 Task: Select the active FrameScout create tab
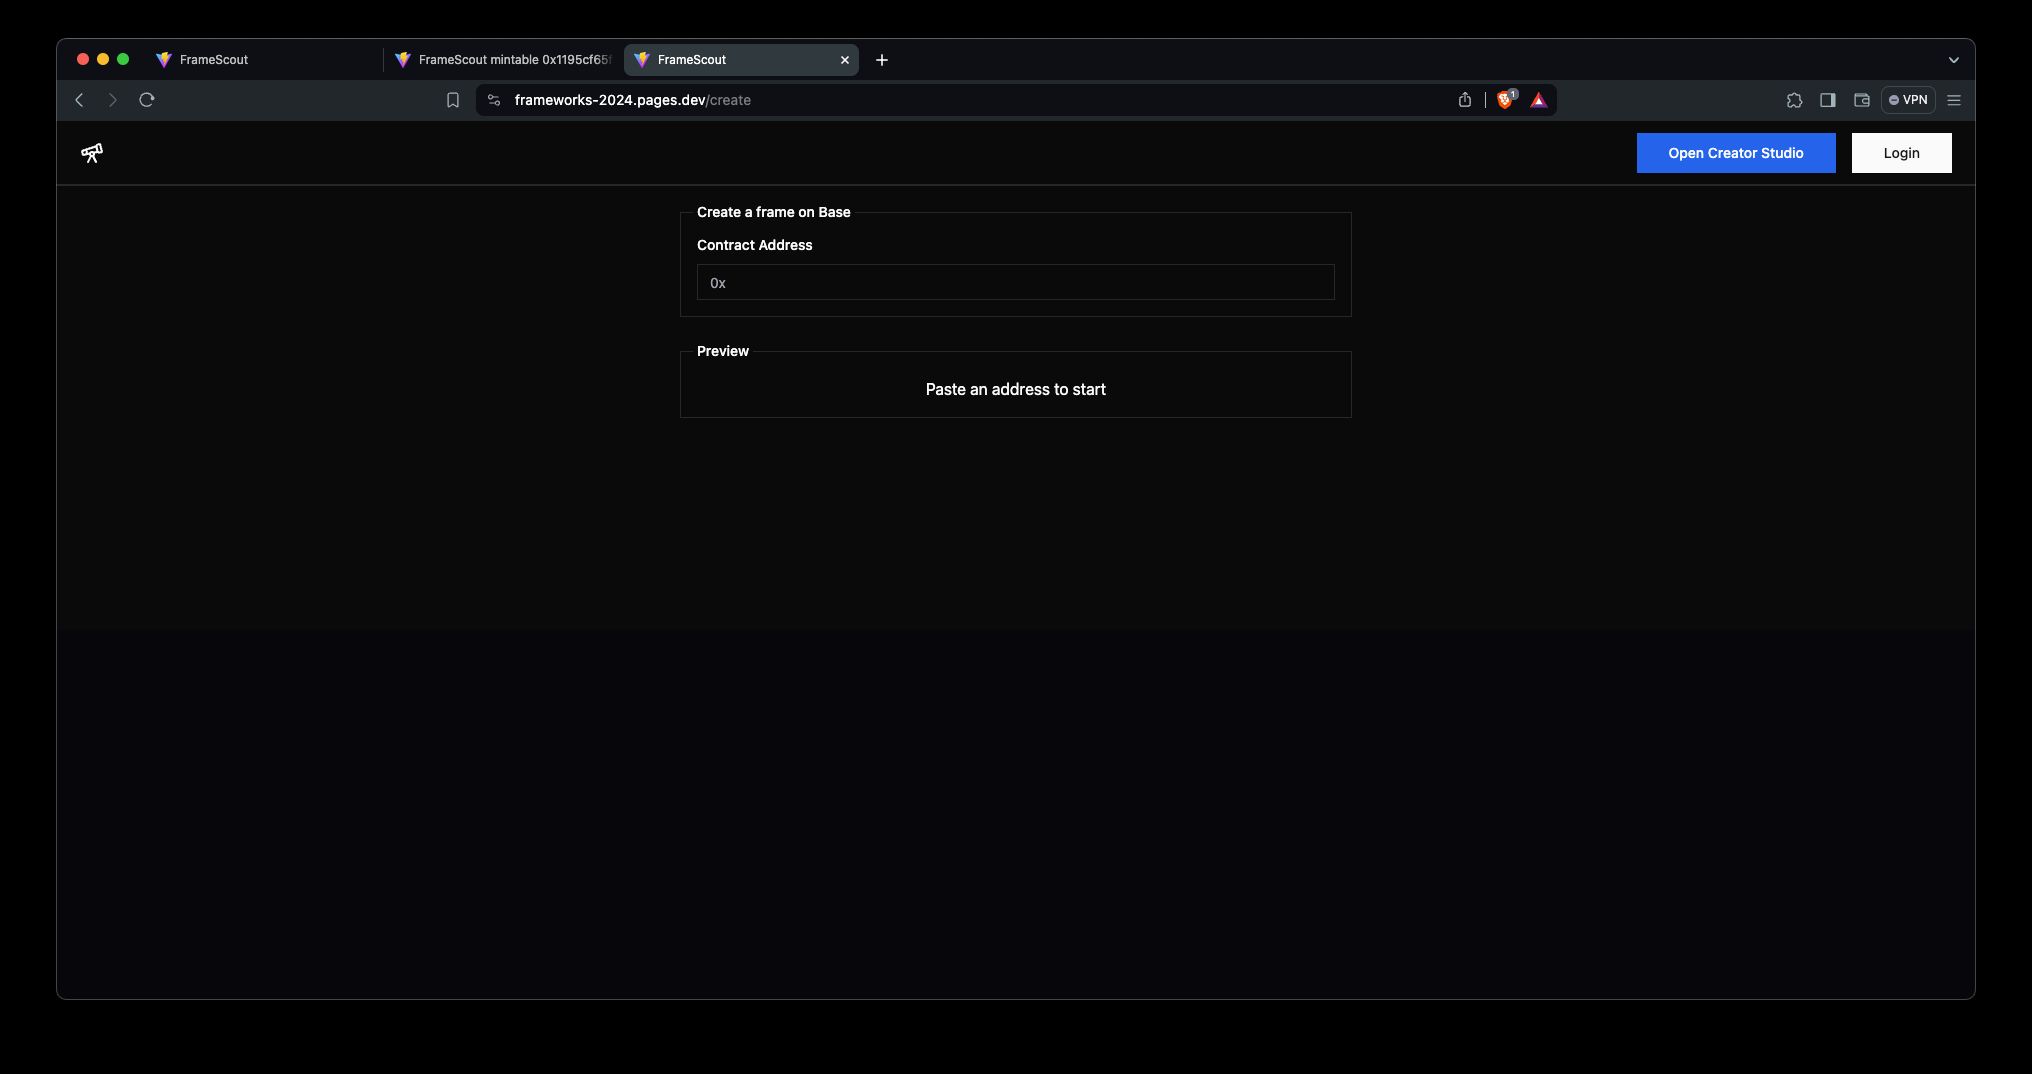(x=741, y=60)
